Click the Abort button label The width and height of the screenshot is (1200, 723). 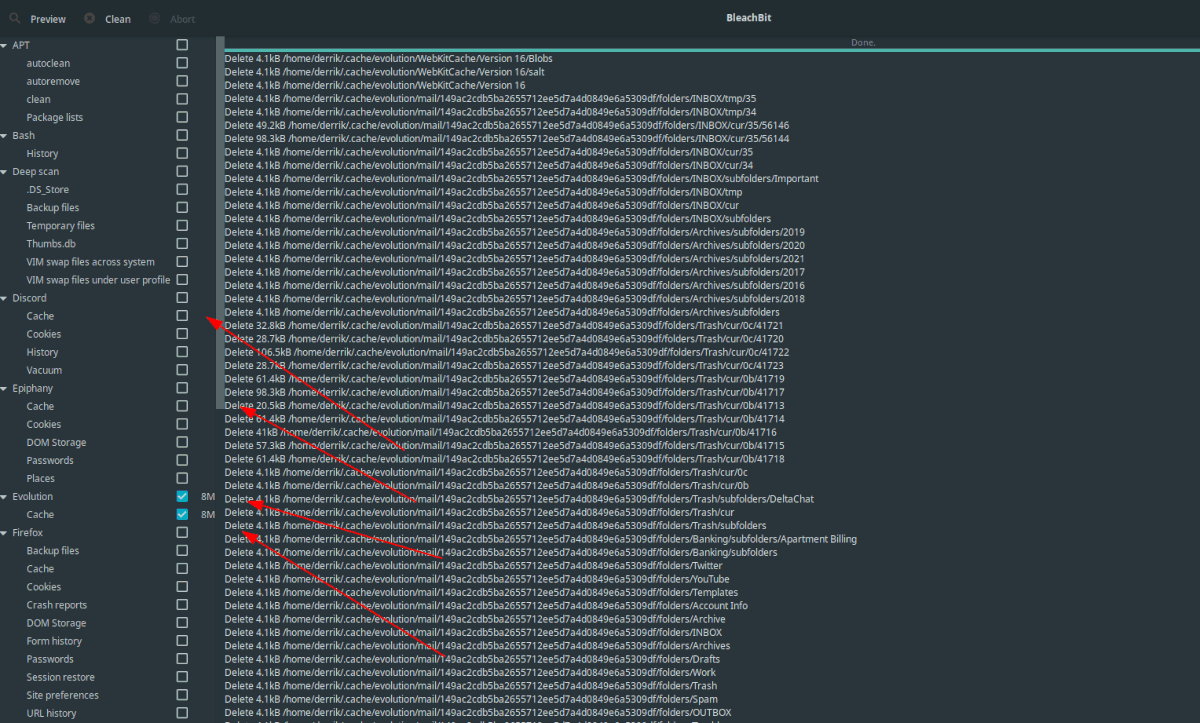[x=182, y=19]
